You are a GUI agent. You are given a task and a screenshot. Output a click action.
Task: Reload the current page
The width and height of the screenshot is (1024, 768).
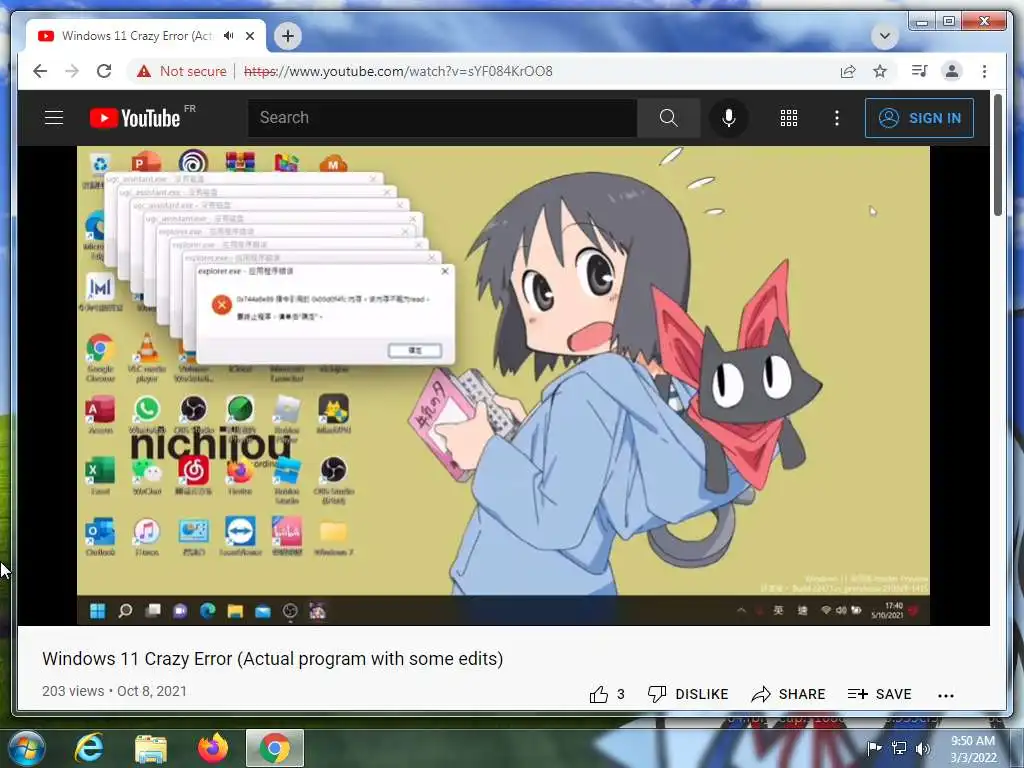click(104, 71)
